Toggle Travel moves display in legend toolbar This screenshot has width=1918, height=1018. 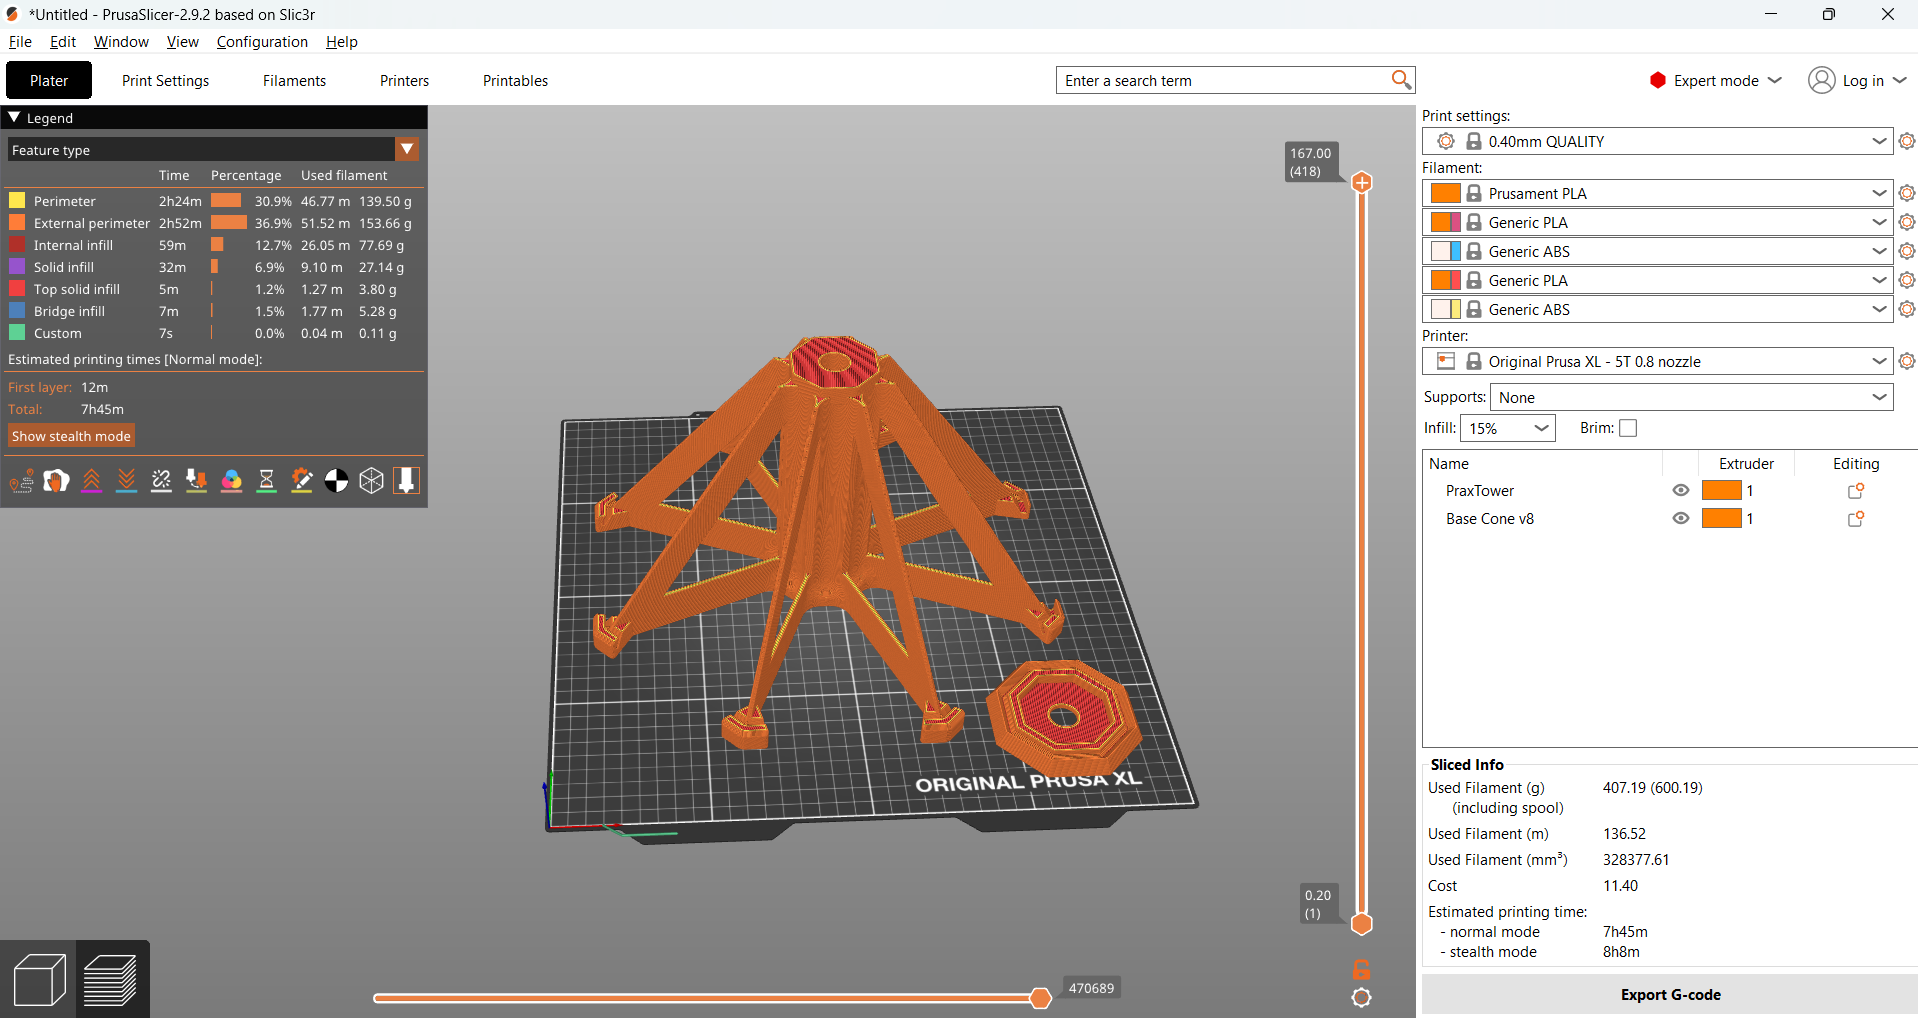22,481
